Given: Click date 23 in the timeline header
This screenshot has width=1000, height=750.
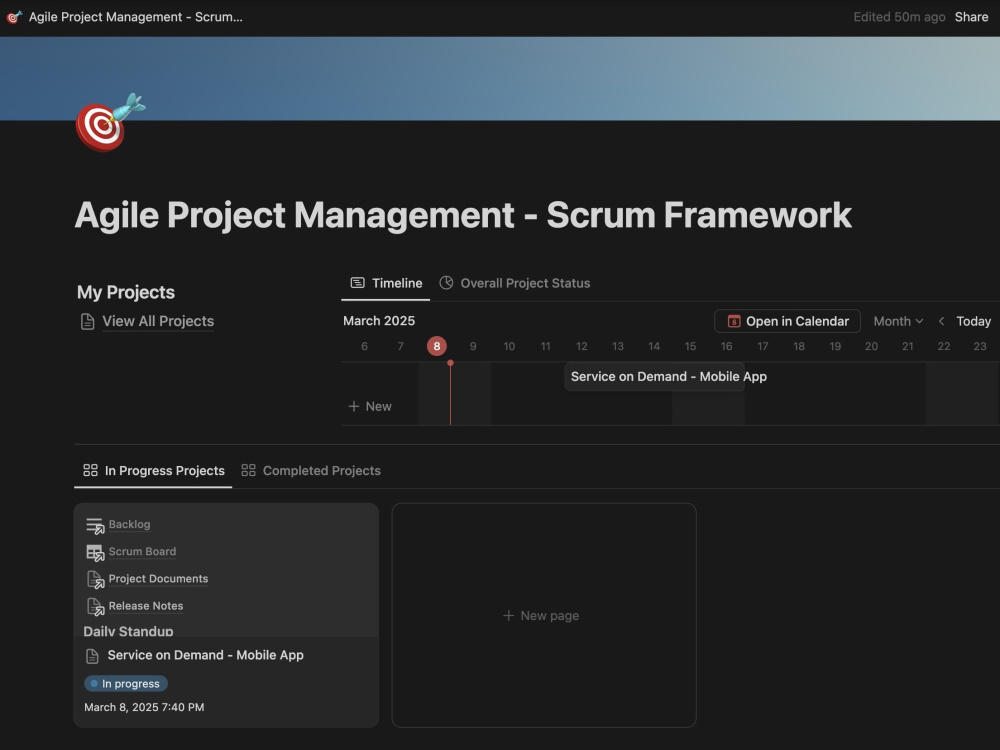Looking at the screenshot, I should pos(980,346).
